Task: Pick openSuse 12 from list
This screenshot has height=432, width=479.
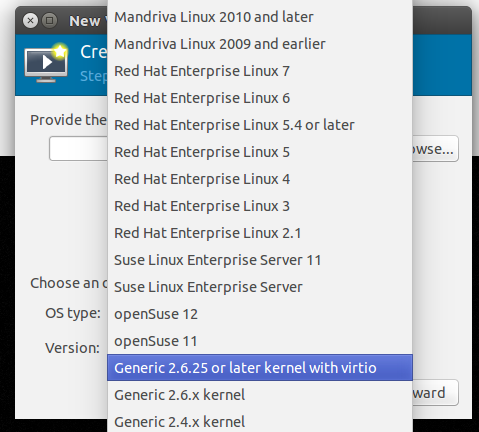Action: click(x=260, y=314)
